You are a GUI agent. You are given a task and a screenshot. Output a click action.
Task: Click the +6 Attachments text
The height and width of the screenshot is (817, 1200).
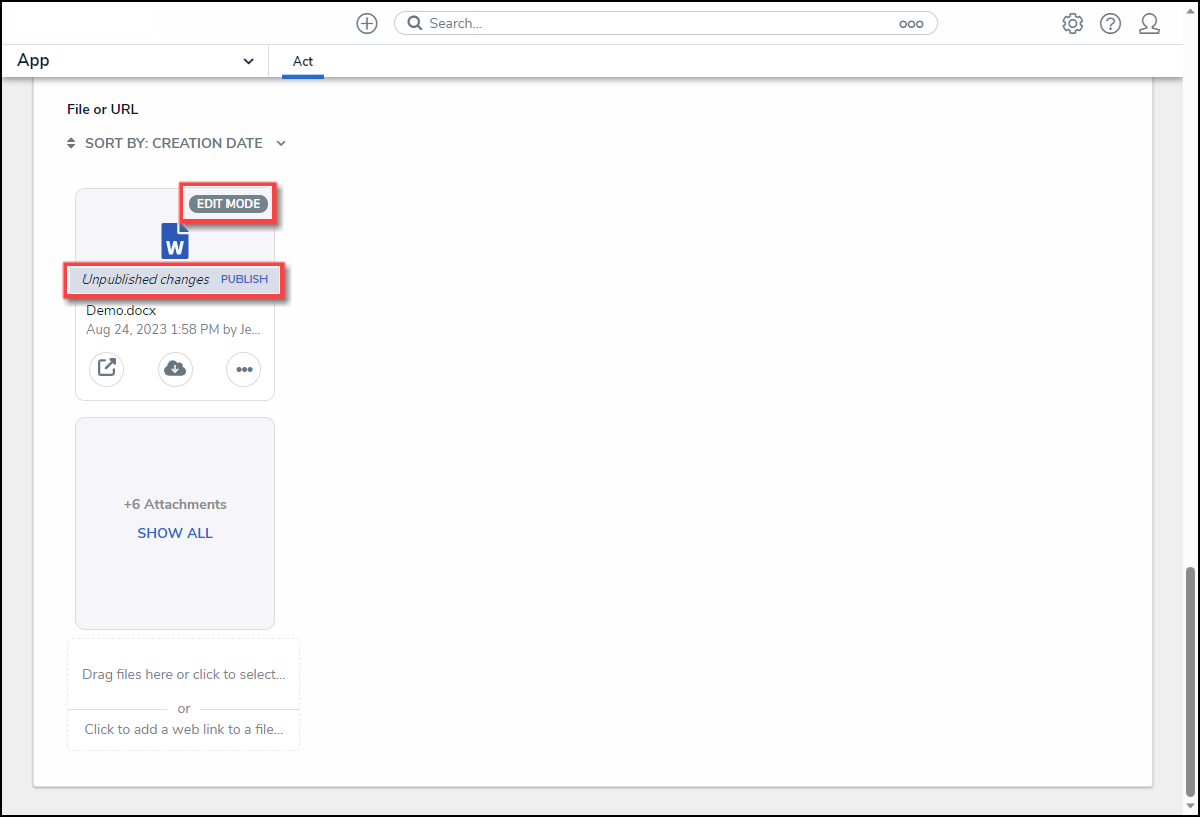(x=175, y=504)
